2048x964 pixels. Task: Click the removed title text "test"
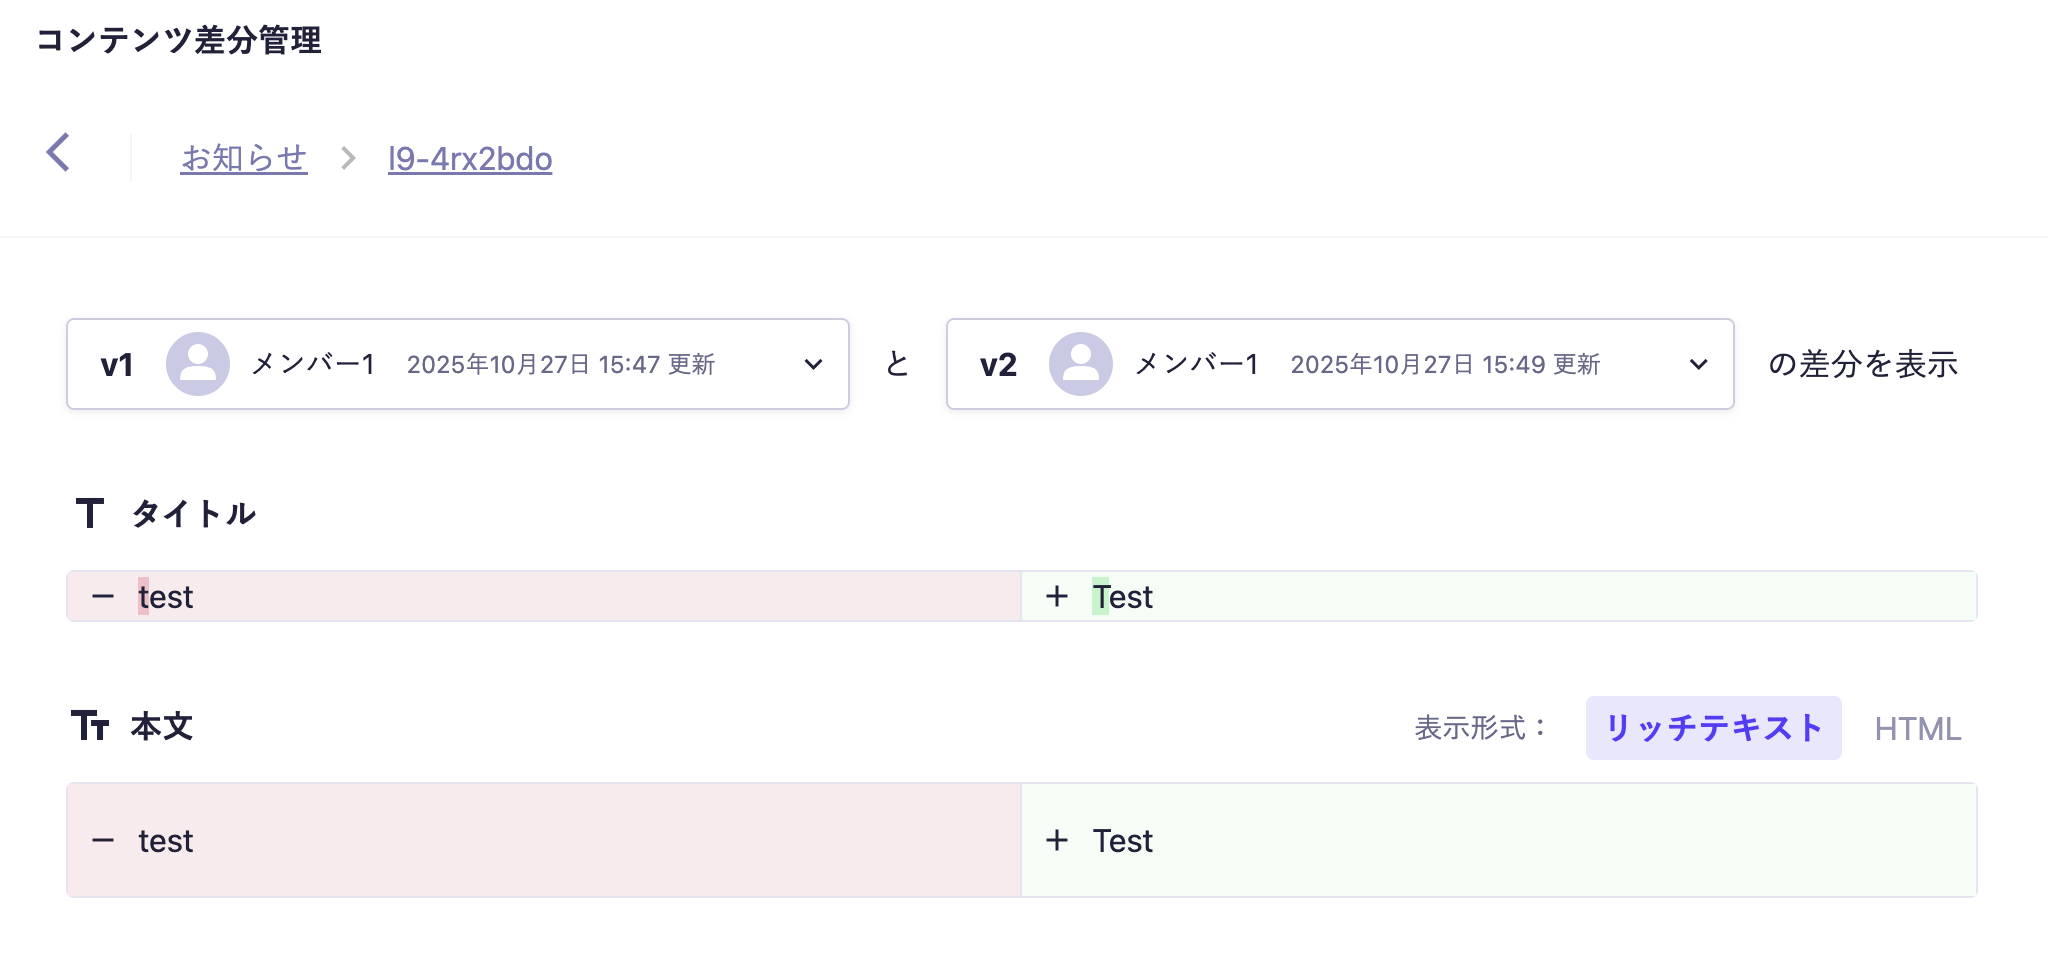click(x=166, y=597)
